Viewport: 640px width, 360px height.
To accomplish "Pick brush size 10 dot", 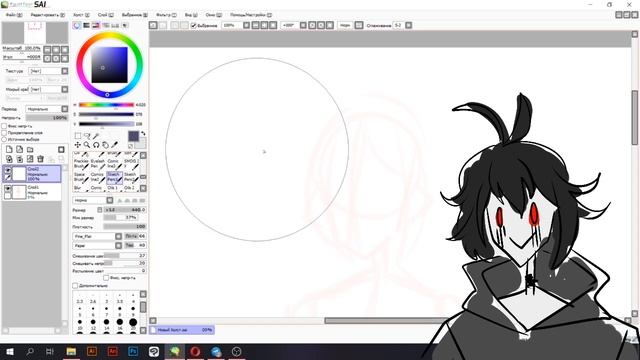I will pos(80,322).
